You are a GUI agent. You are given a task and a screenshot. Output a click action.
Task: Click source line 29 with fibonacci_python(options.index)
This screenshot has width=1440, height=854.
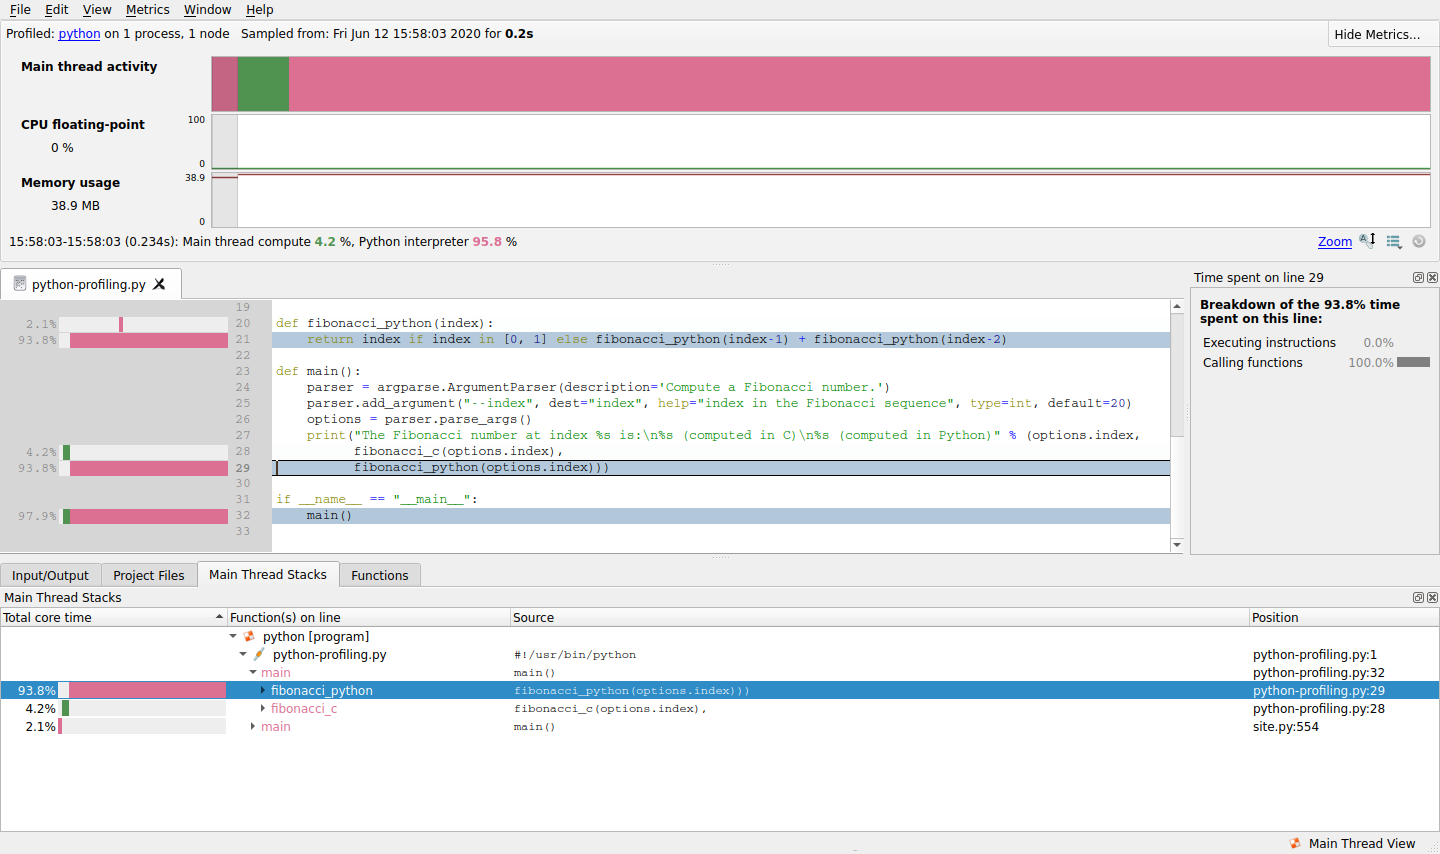721,467
